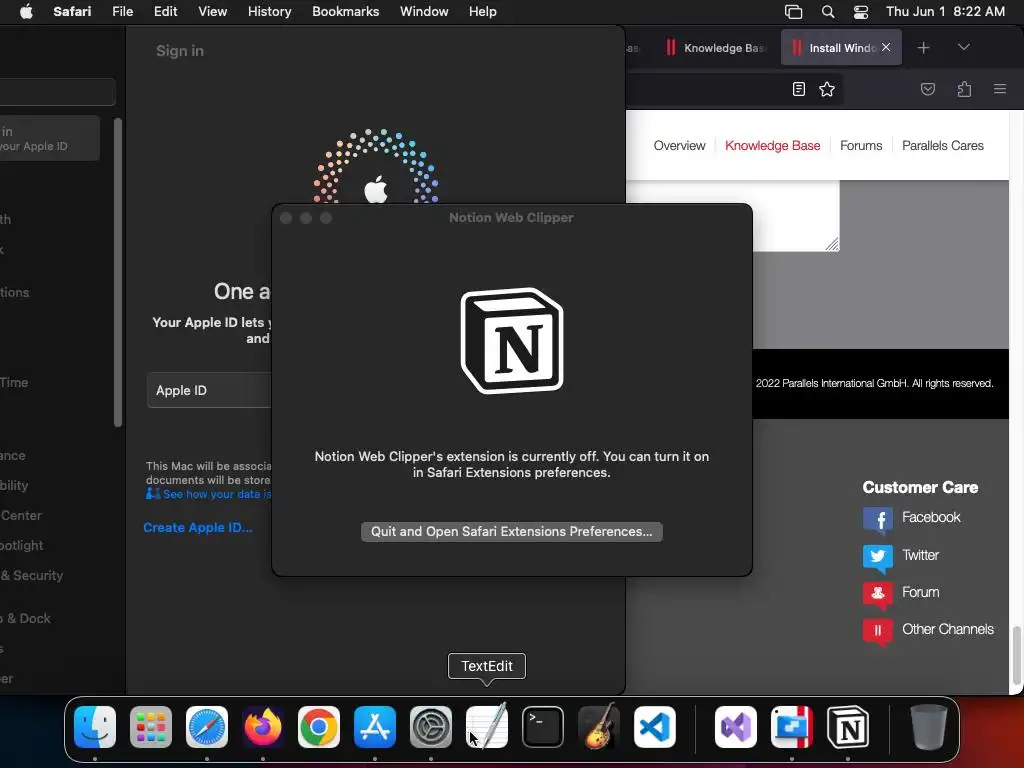Open Finder from the Dock
This screenshot has width=1024, height=768.
click(x=95, y=726)
